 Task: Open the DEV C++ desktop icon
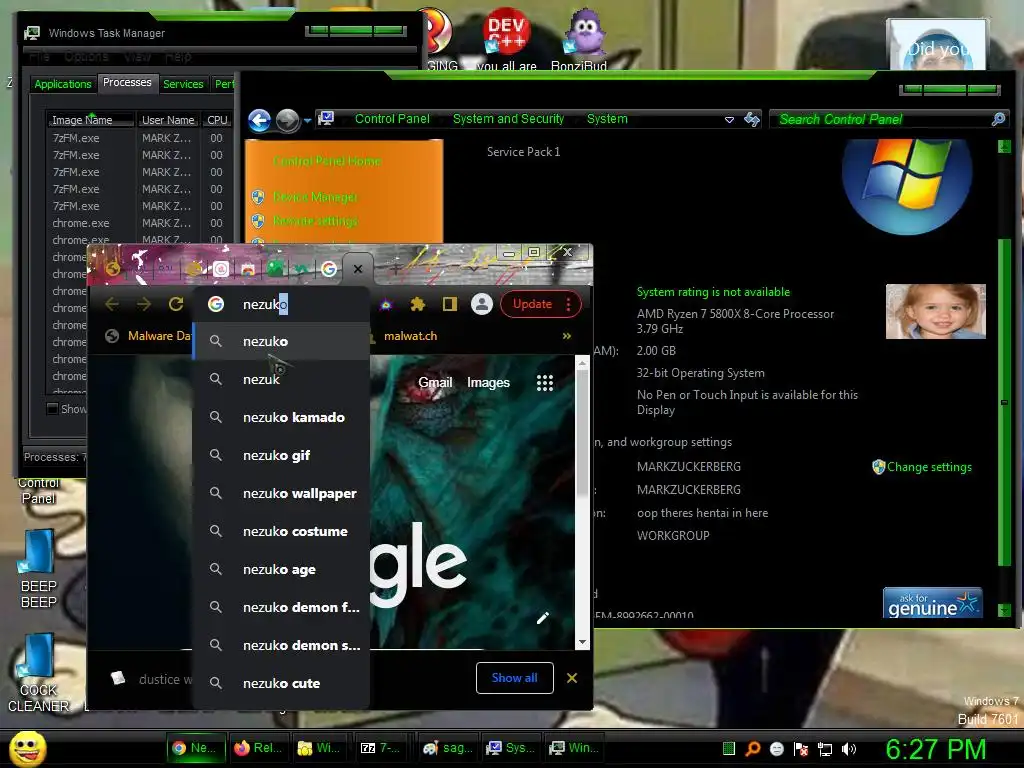[506, 39]
